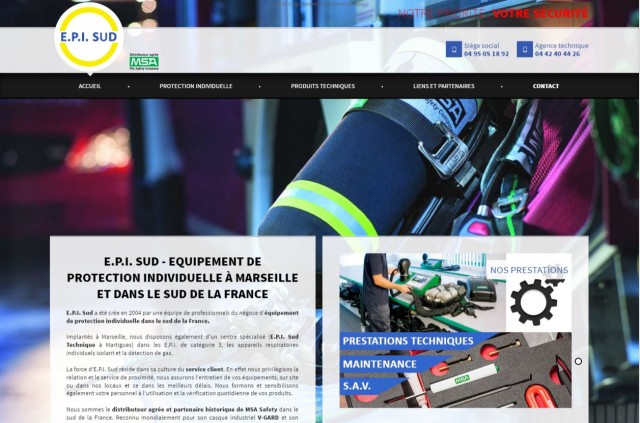
Task: Click paragraph starting 'Implantés à Marseille'
Action: click(182, 345)
